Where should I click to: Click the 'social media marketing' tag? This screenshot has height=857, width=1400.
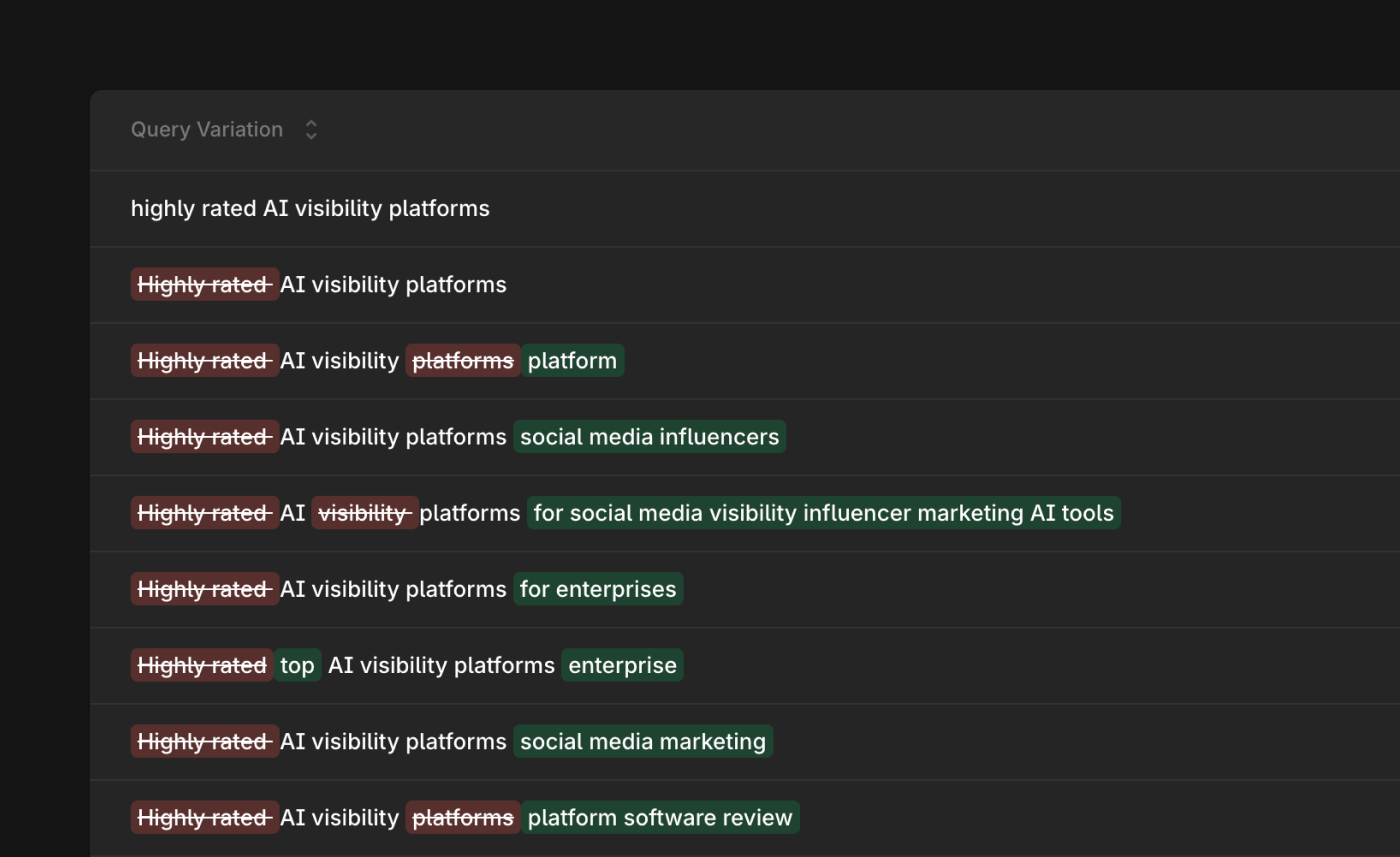(643, 741)
